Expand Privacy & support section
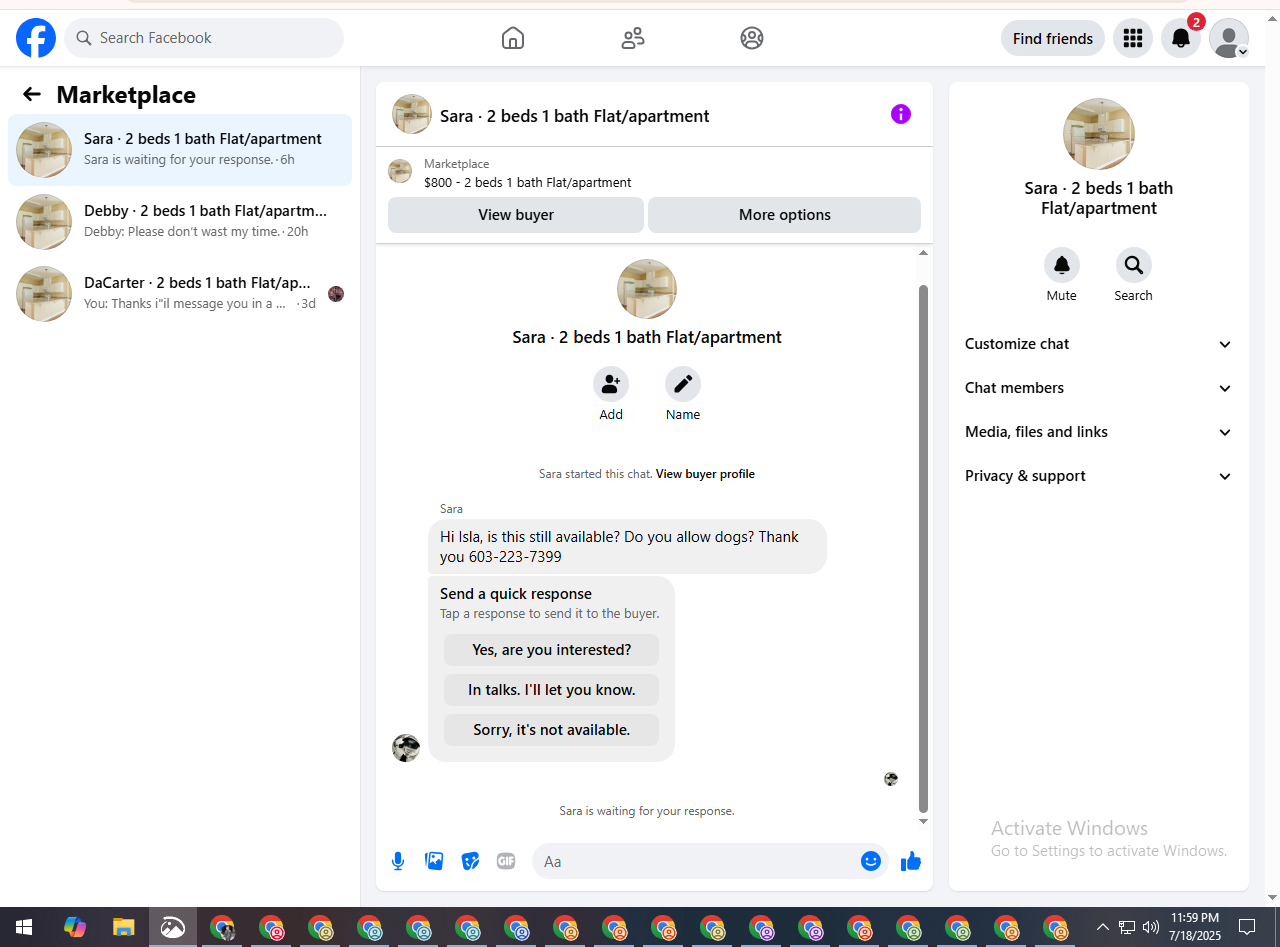This screenshot has height=947, width=1280. click(1098, 476)
